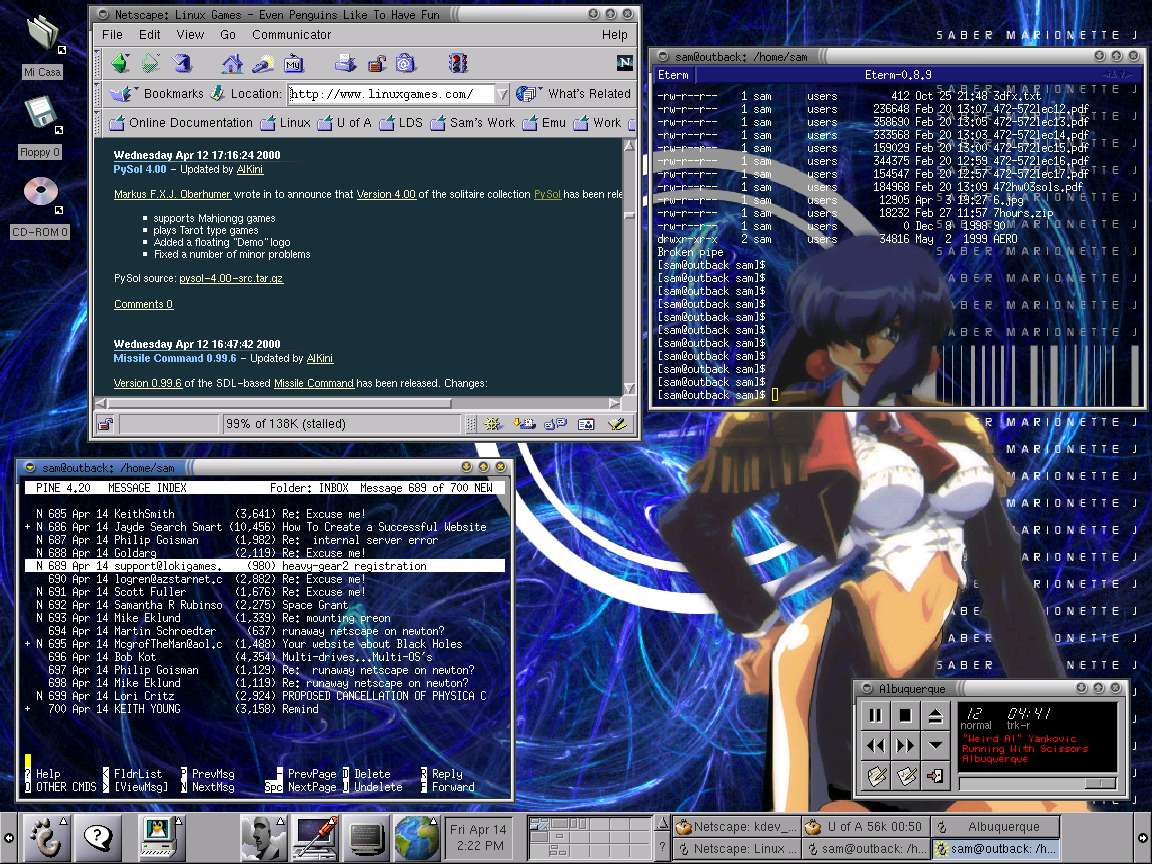Skip to previous track in CD player
The image size is (1152, 864).
(876, 745)
